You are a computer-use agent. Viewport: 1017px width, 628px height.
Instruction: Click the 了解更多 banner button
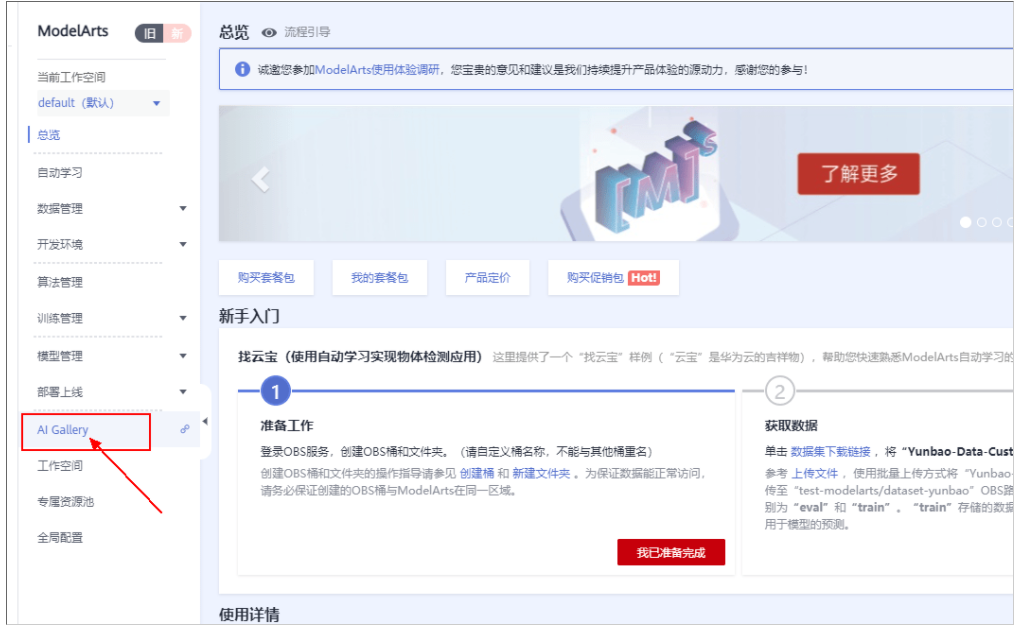click(x=858, y=174)
